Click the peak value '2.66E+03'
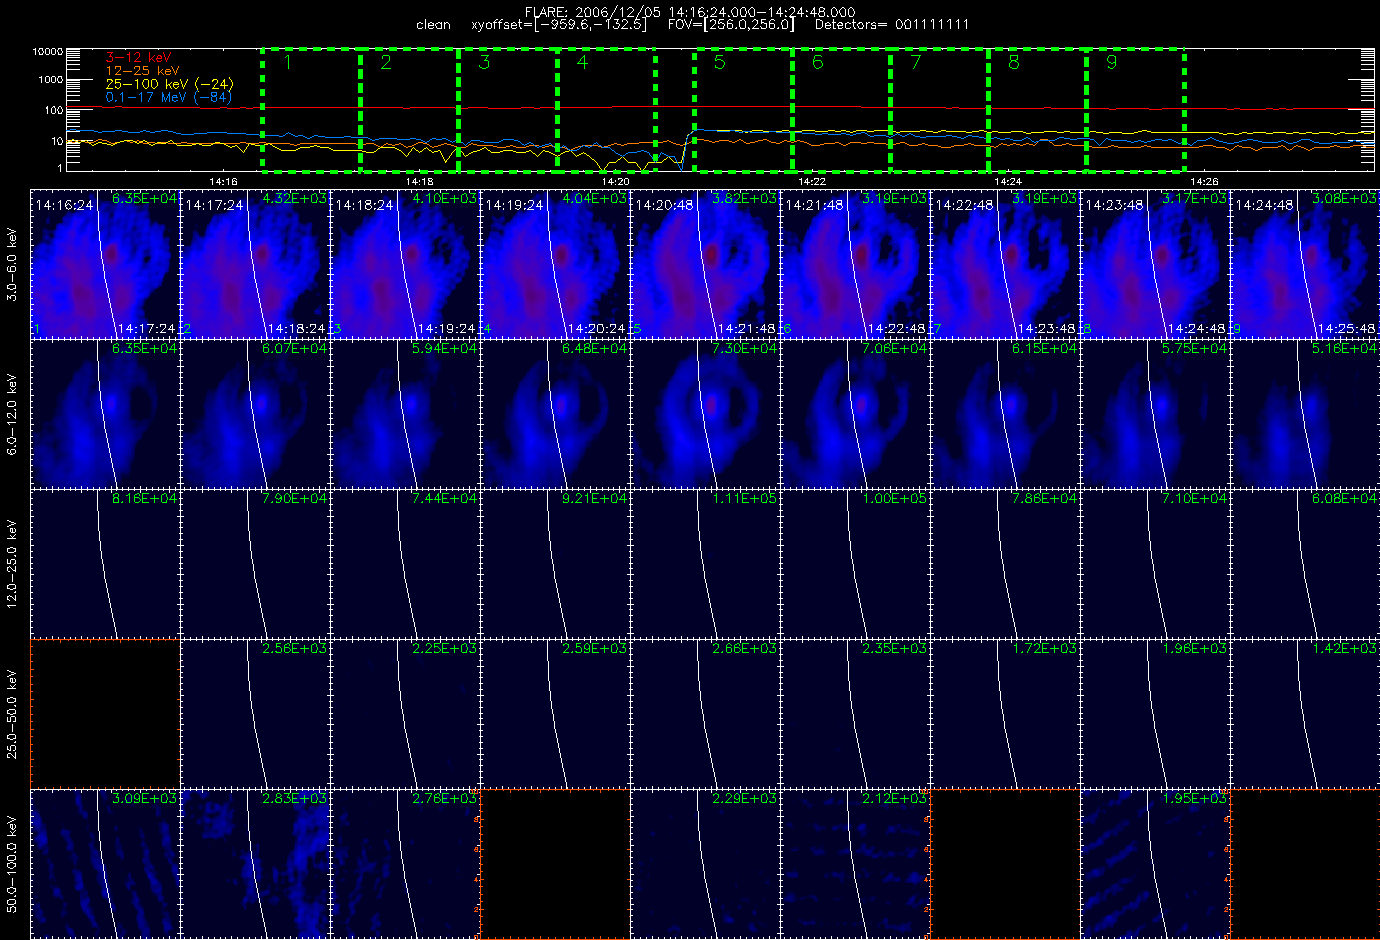The image size is (1380, 940). (x=744, y=649)
